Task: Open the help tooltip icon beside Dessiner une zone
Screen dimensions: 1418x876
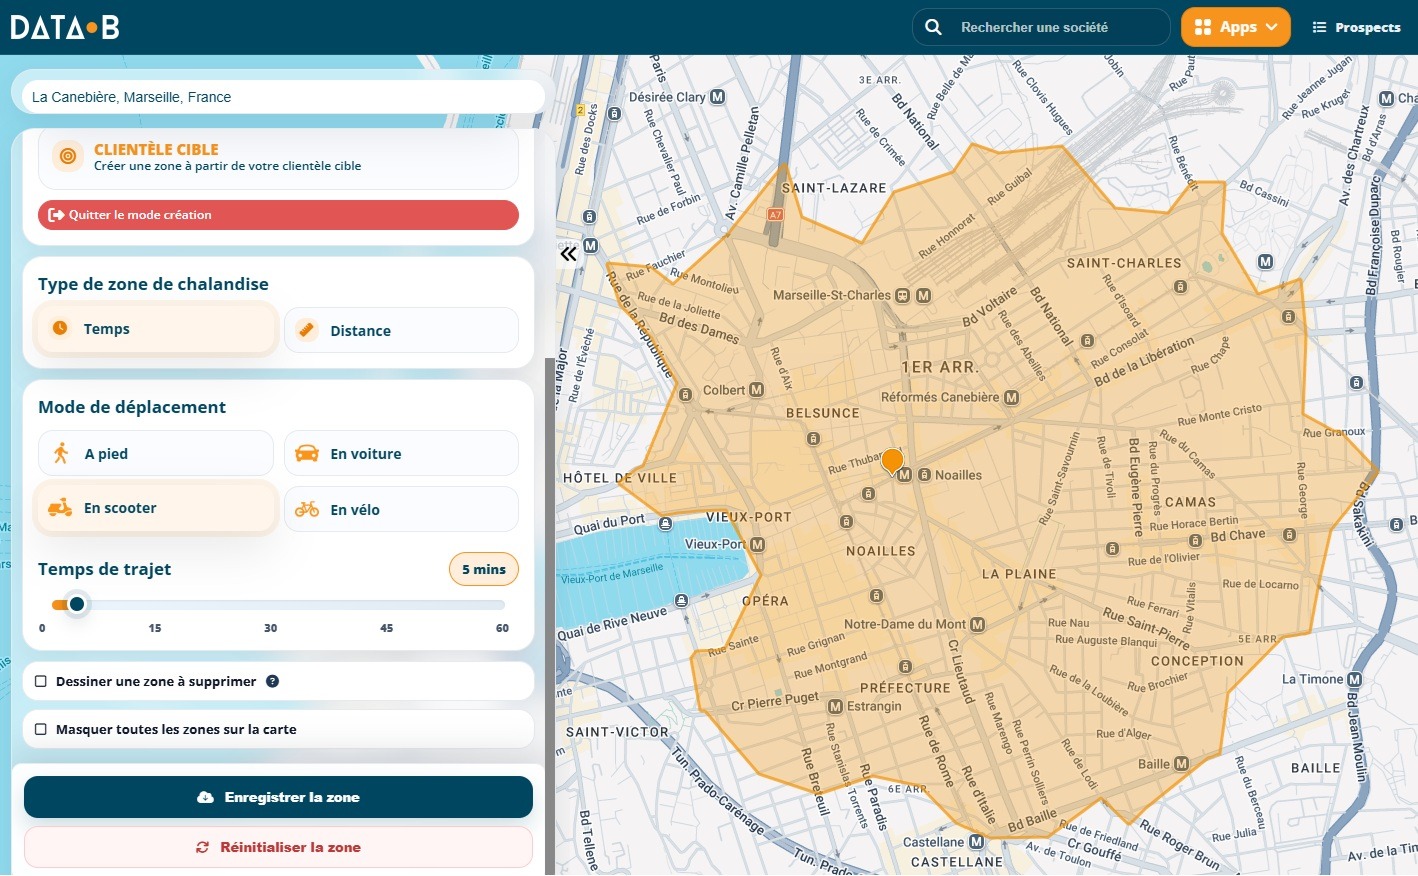Action: click(272, 681)
